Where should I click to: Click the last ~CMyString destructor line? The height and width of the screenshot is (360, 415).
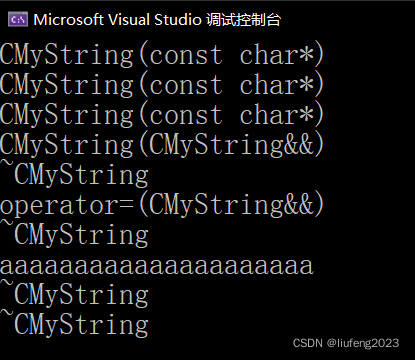click(74, 324)
